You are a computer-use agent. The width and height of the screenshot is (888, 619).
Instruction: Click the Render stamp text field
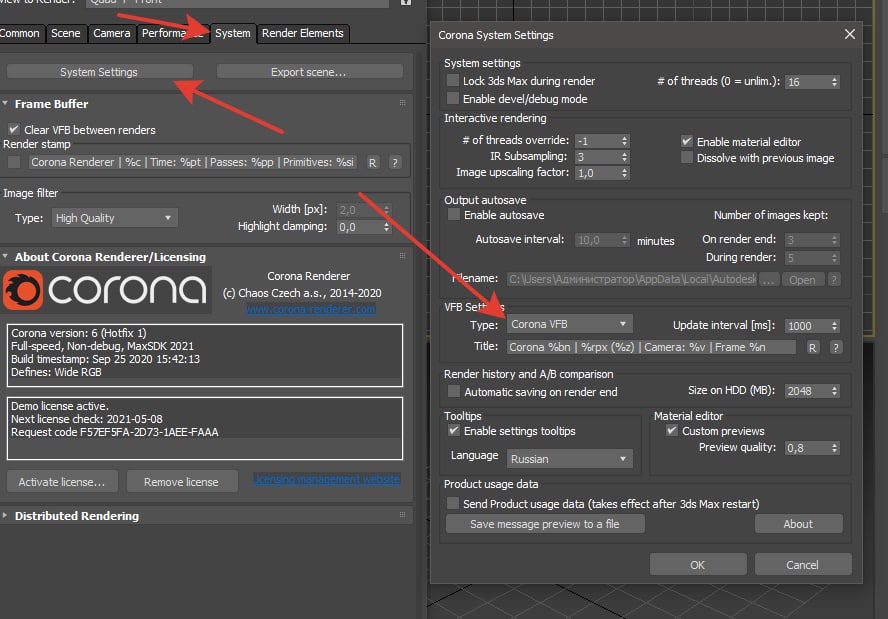click(x=193, y=163)
